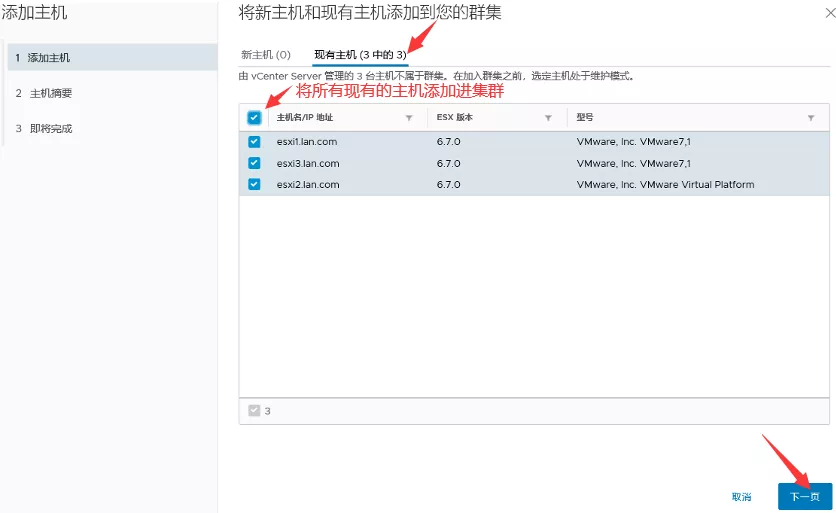Open filter for 主机名/IP 地址 column
This screenshot has height=513, width=836.
[x=408, y=118]
